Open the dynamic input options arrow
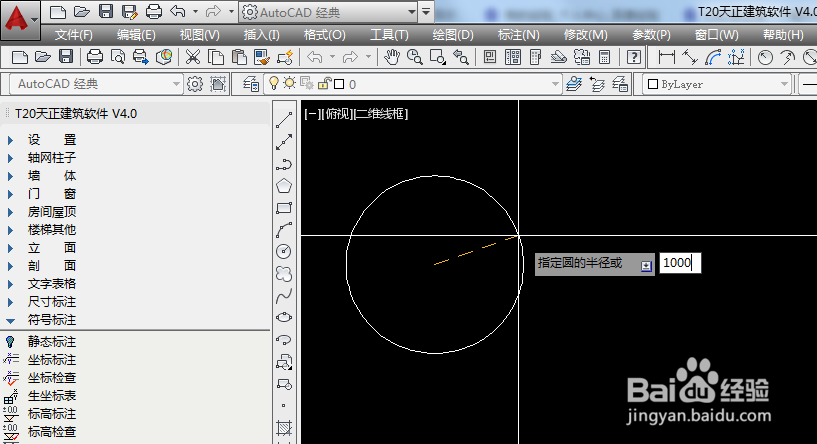 tap(646, 266)
